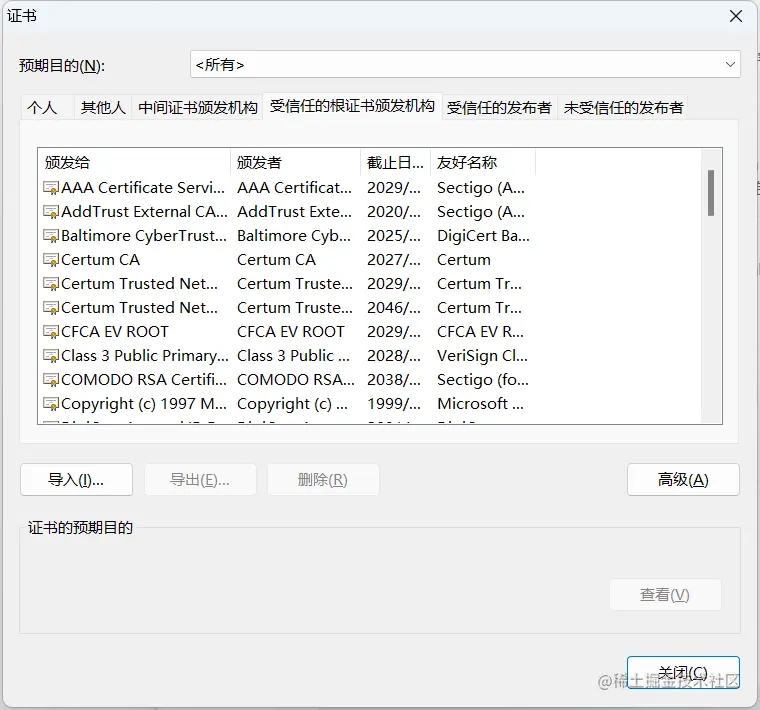
Task: Open the 高级(A) settings button
Action: [683, 479]
